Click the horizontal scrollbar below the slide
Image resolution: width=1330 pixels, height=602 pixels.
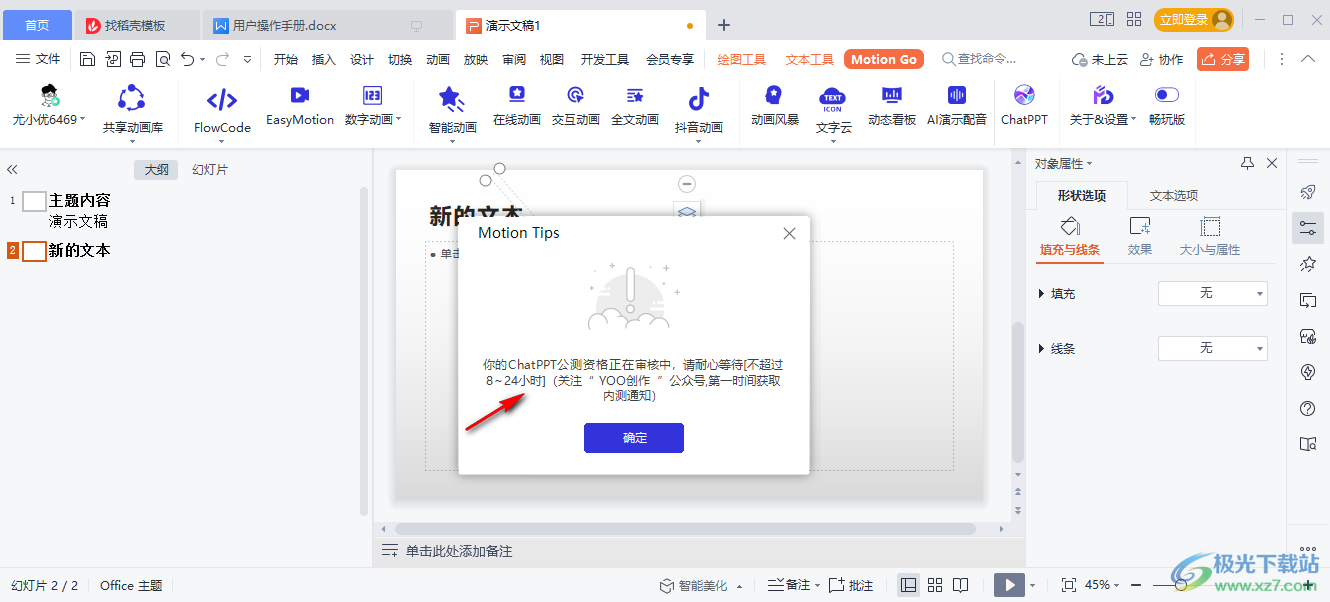(x=685, y=529)
